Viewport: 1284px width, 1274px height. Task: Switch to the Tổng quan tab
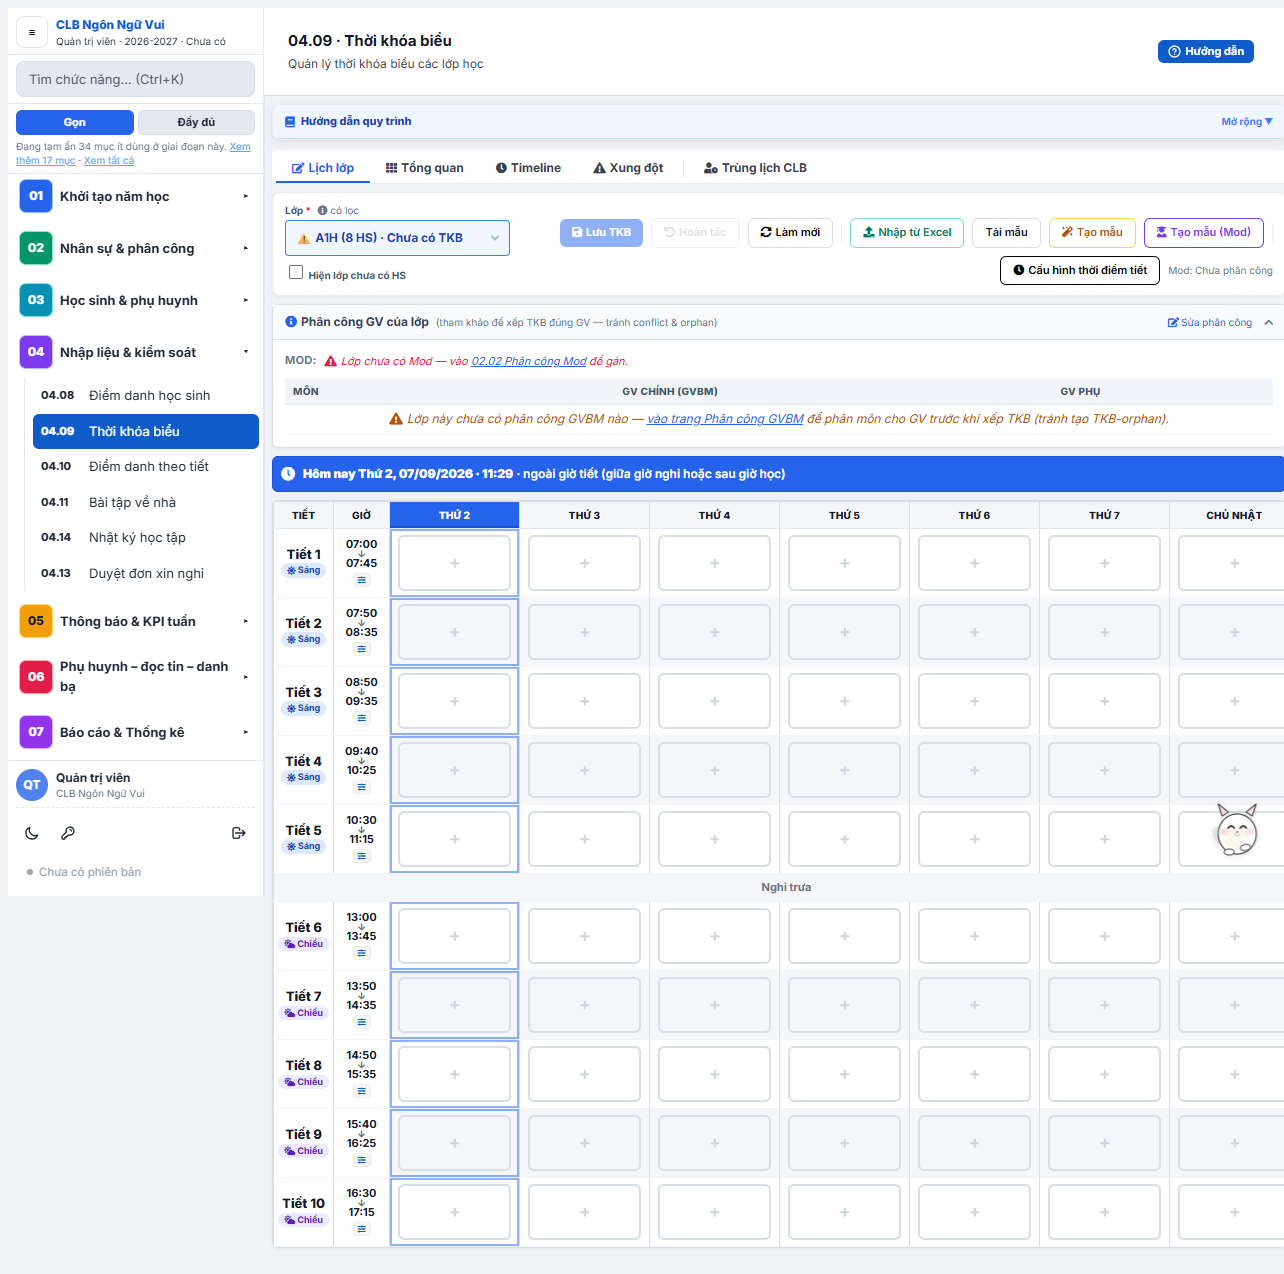[x=425, y=168]
